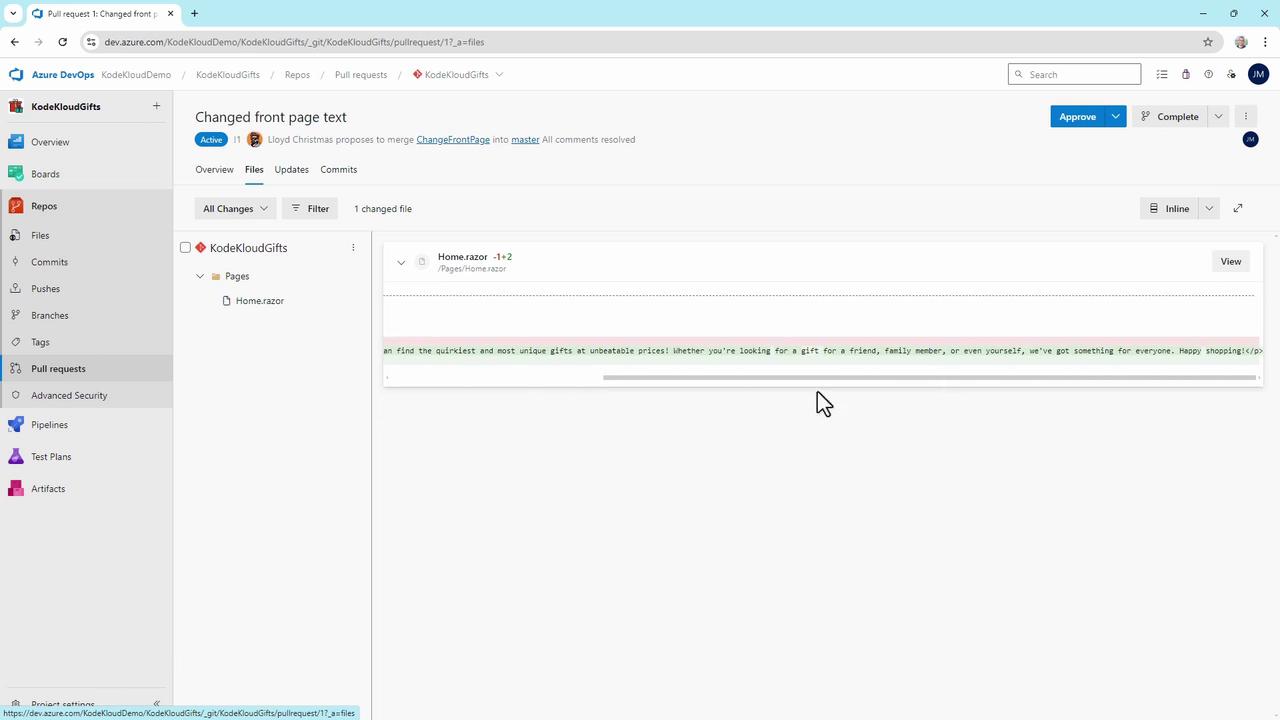Open the Boards hub
The height and width of the screenshot is (720, 1280).
[x=45, y=174]
